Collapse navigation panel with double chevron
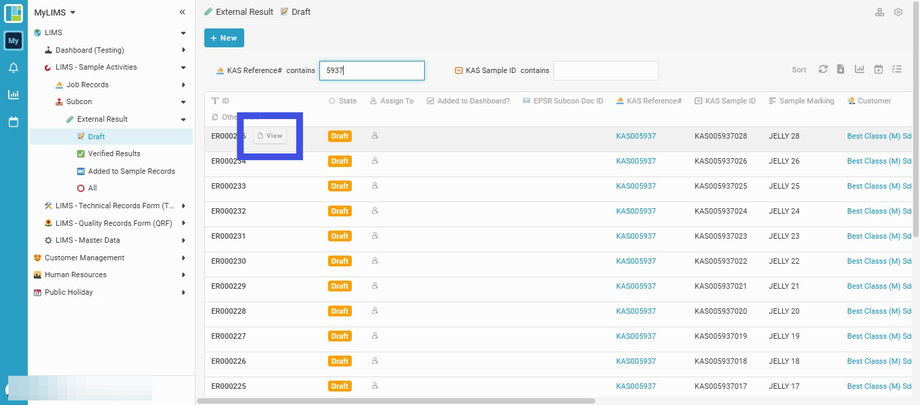 pos(182,12)
